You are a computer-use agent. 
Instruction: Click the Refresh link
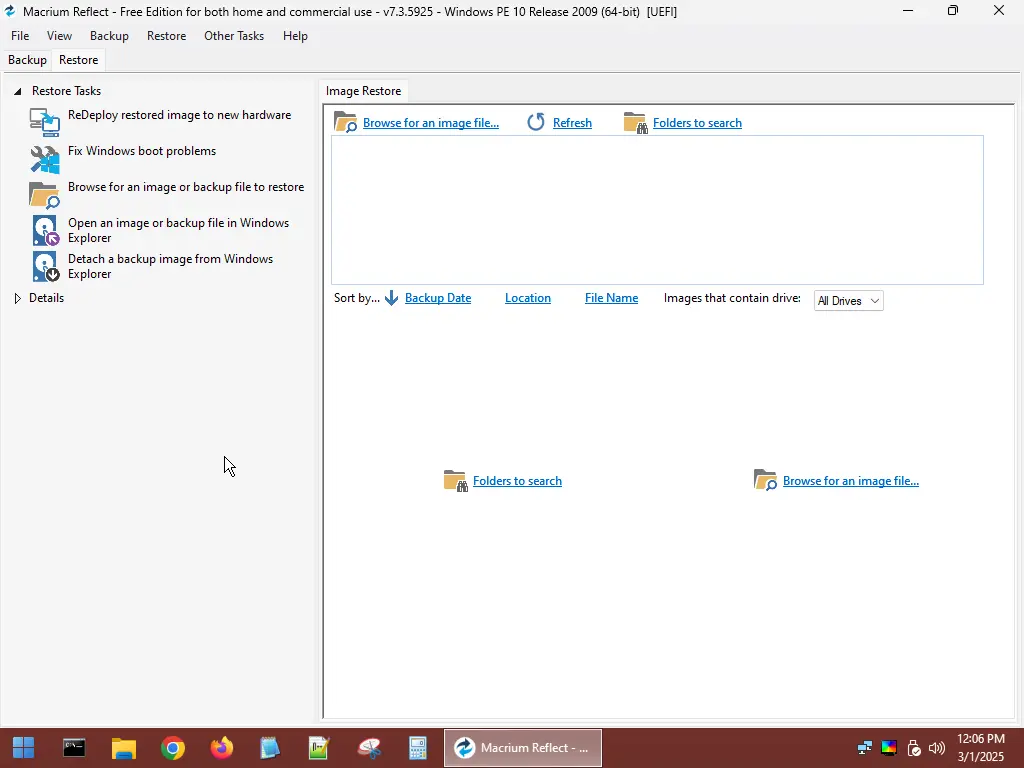(x=572, y=123)
